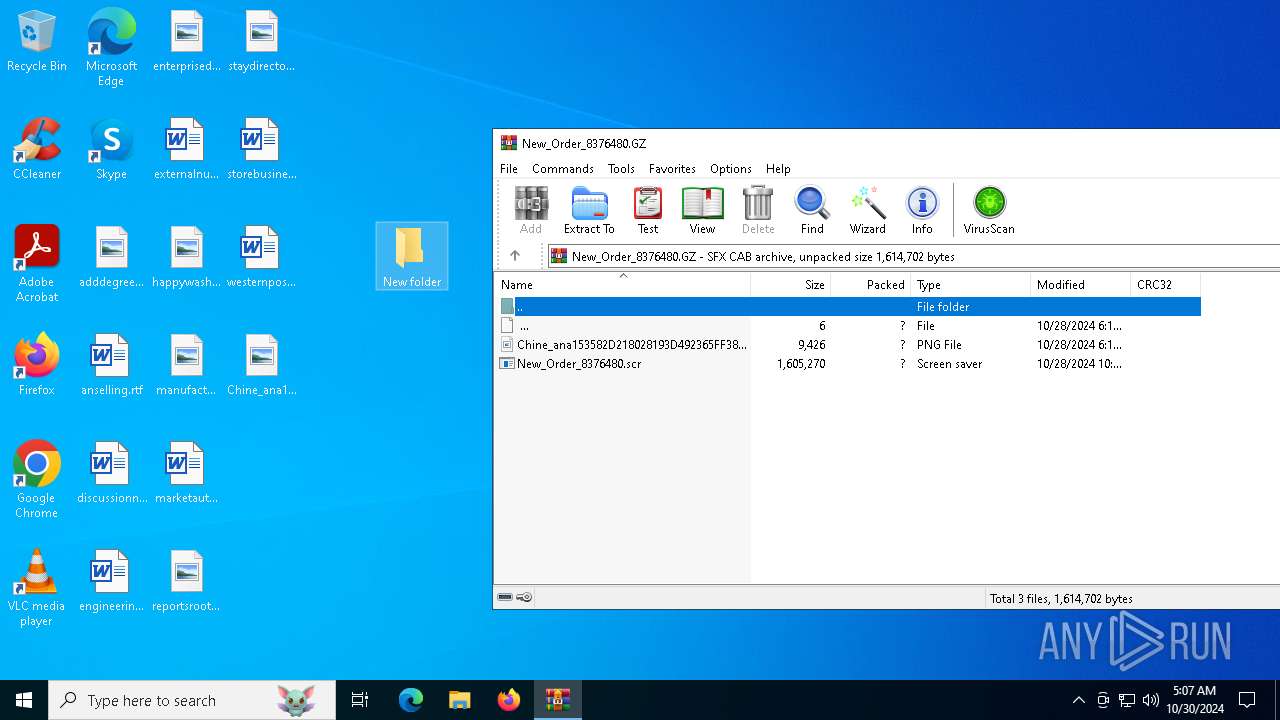
Task: Click the key icon in status bar
Action: pyautogui.click(x=524, y=598)
